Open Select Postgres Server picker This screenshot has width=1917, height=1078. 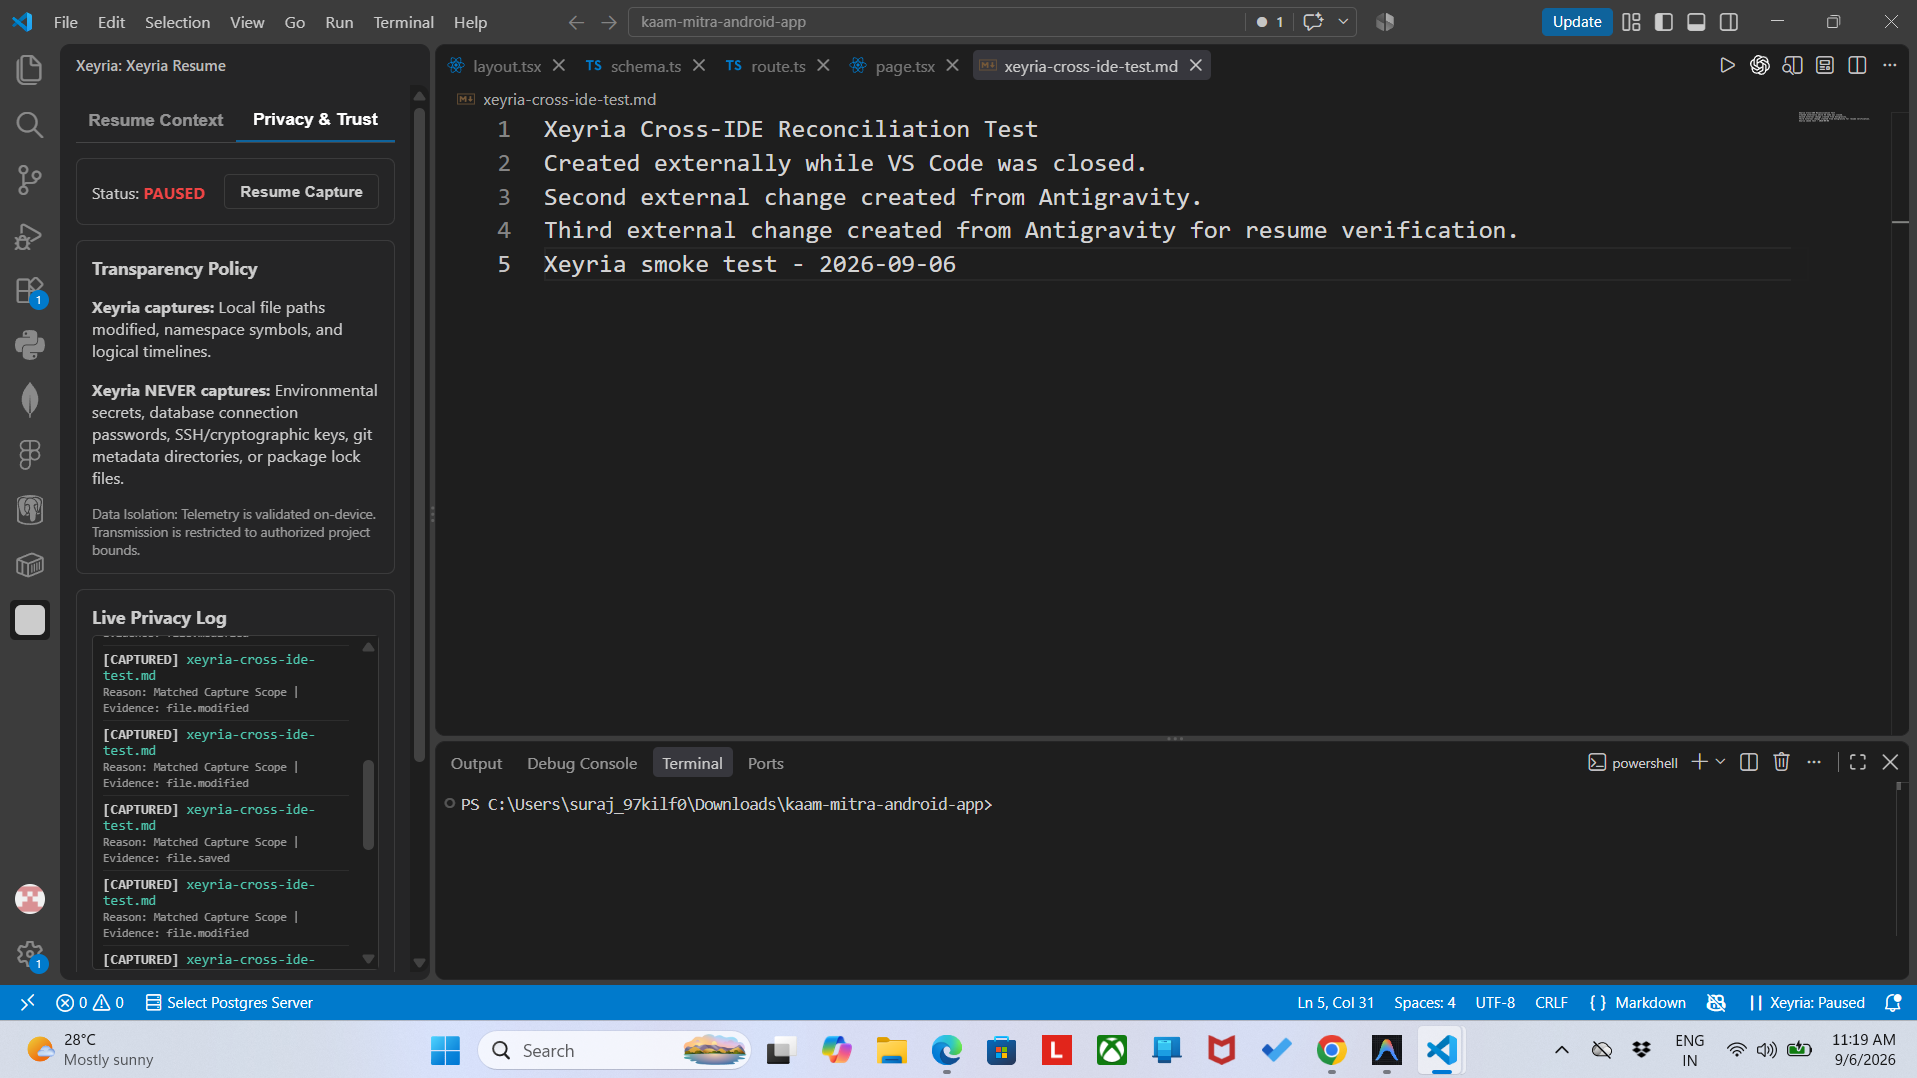tap(229, 1002)
